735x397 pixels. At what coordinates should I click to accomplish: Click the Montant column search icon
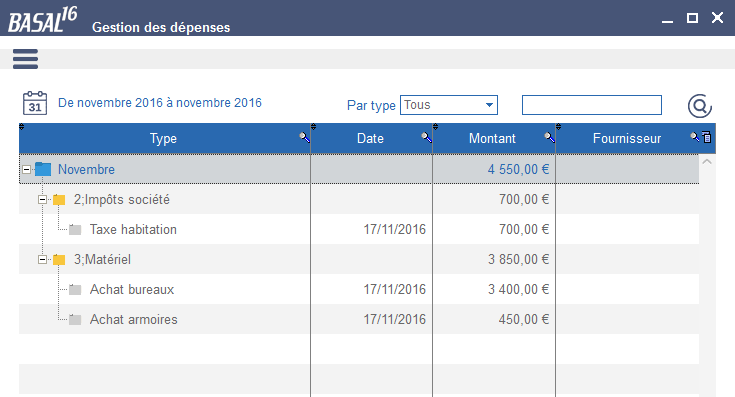click(x=549, y=137)
